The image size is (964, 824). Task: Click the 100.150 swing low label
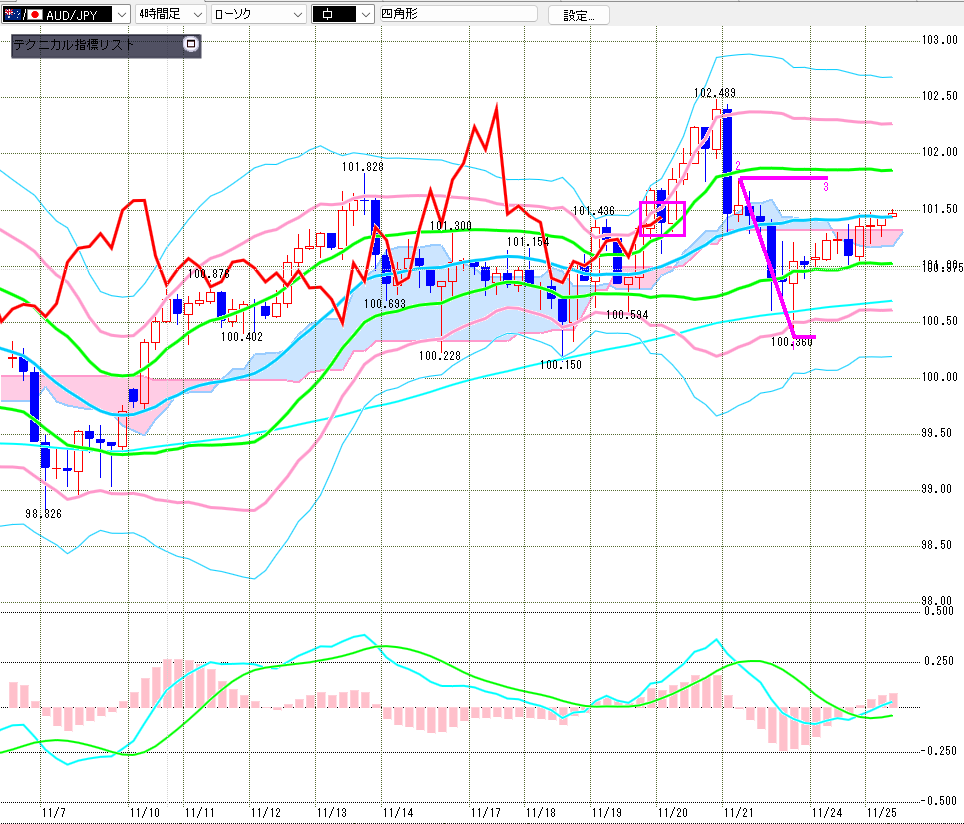pos(560,365)
